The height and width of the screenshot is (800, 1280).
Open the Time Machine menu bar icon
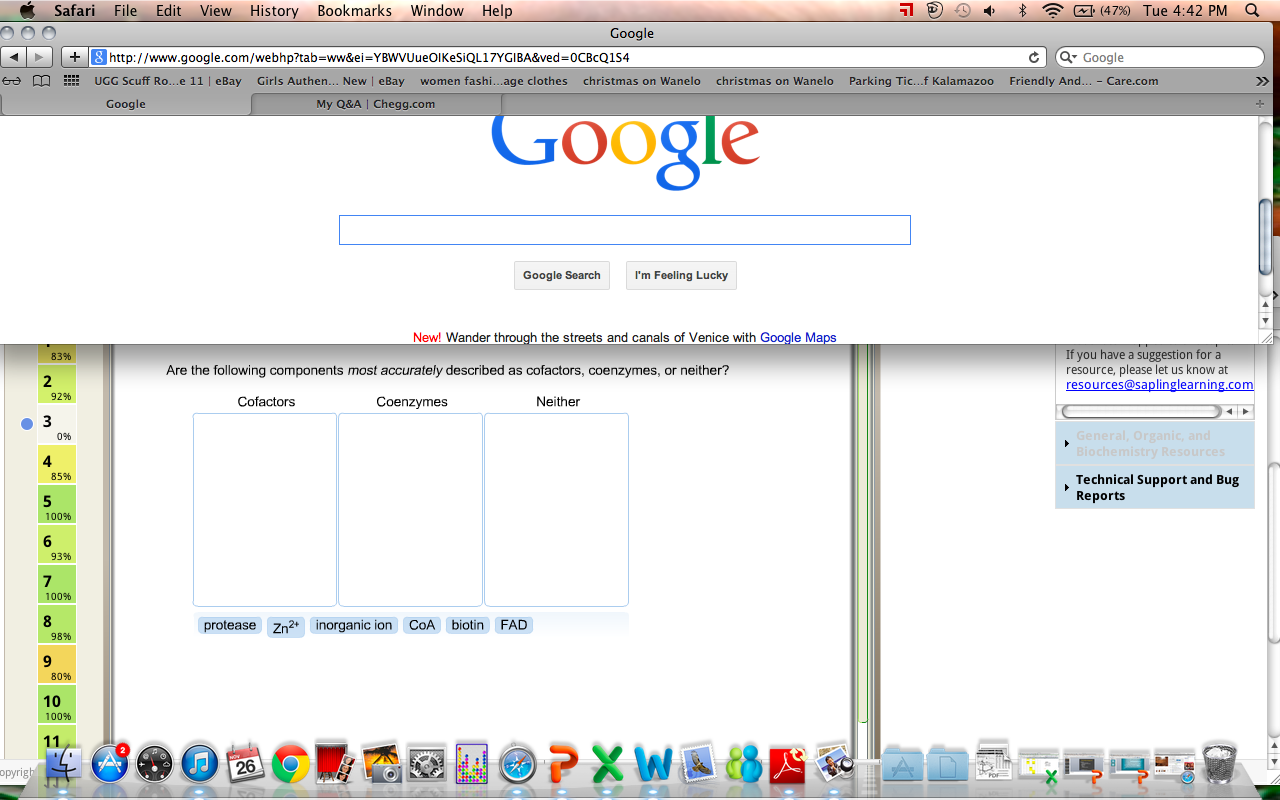pos(962,11)
